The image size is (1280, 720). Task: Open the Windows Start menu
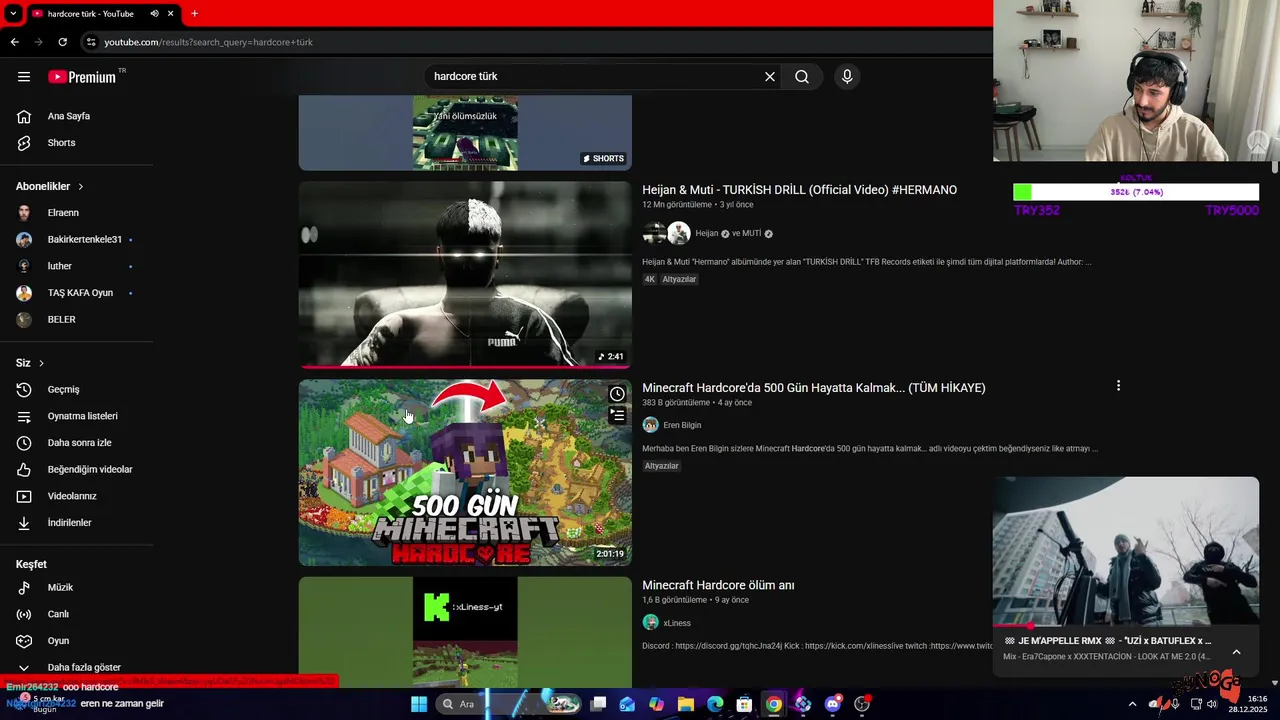419,704
